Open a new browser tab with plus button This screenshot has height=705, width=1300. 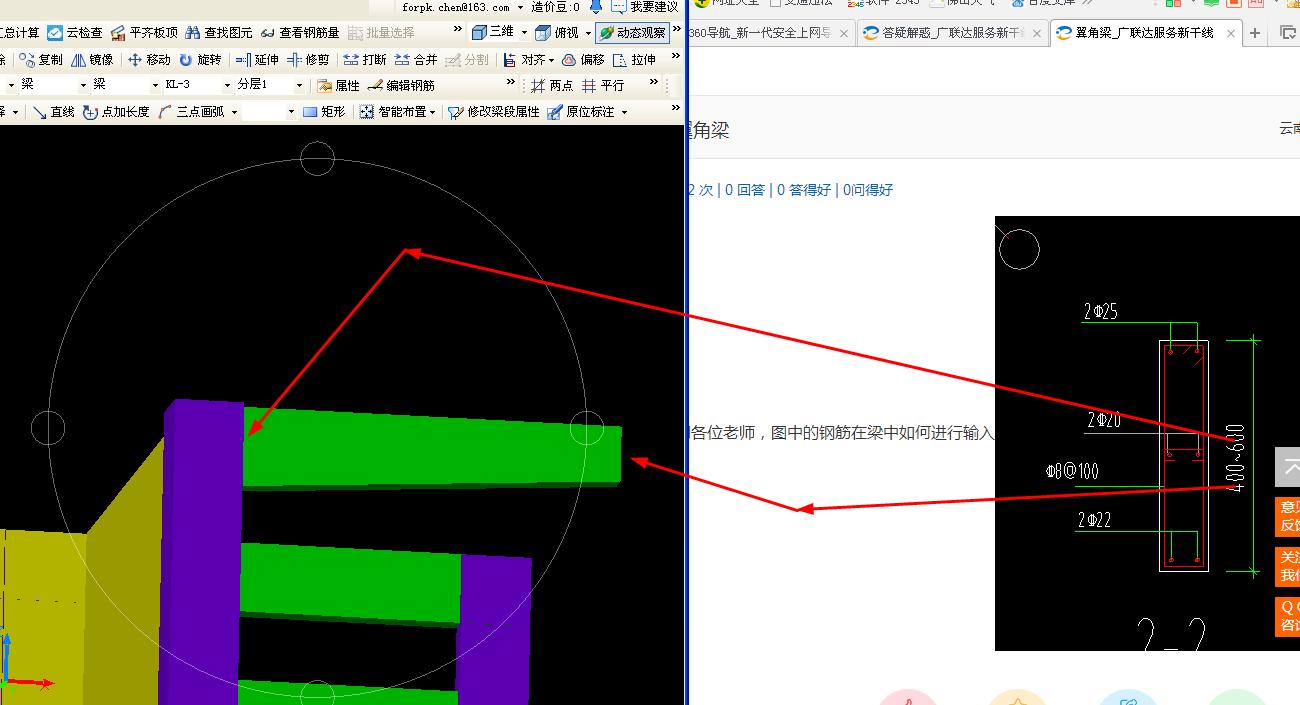(x=1255, y=33)
